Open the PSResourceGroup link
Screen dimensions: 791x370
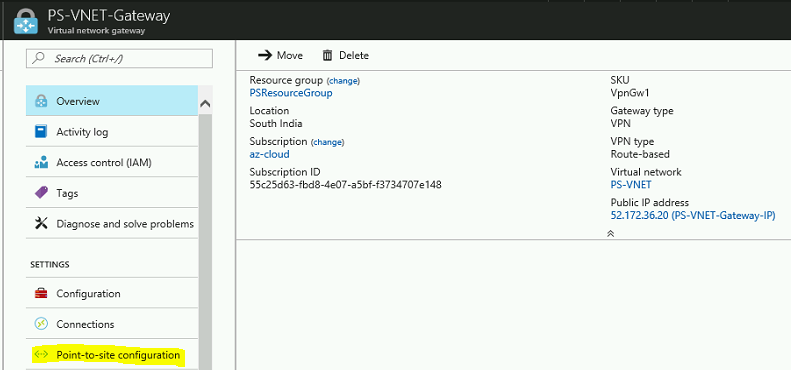coord(291,93)
